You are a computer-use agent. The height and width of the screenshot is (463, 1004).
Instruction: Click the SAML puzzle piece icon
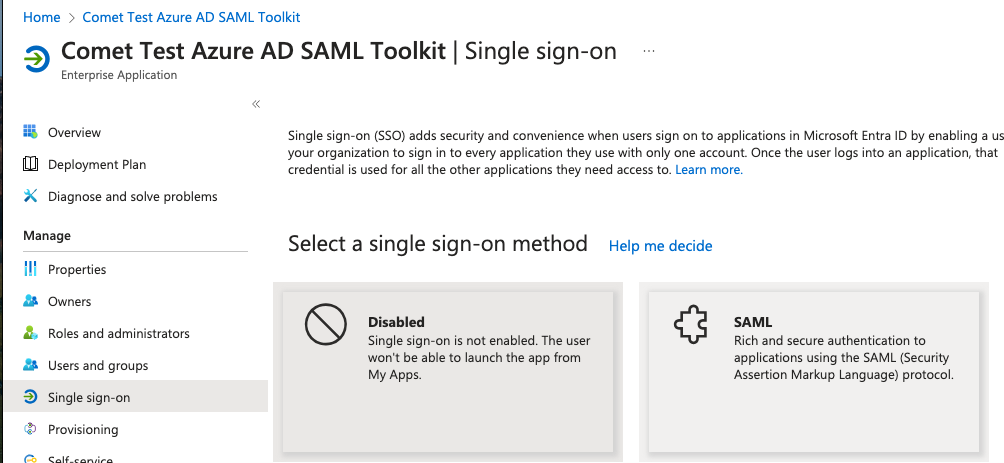(x=691, y=324)
